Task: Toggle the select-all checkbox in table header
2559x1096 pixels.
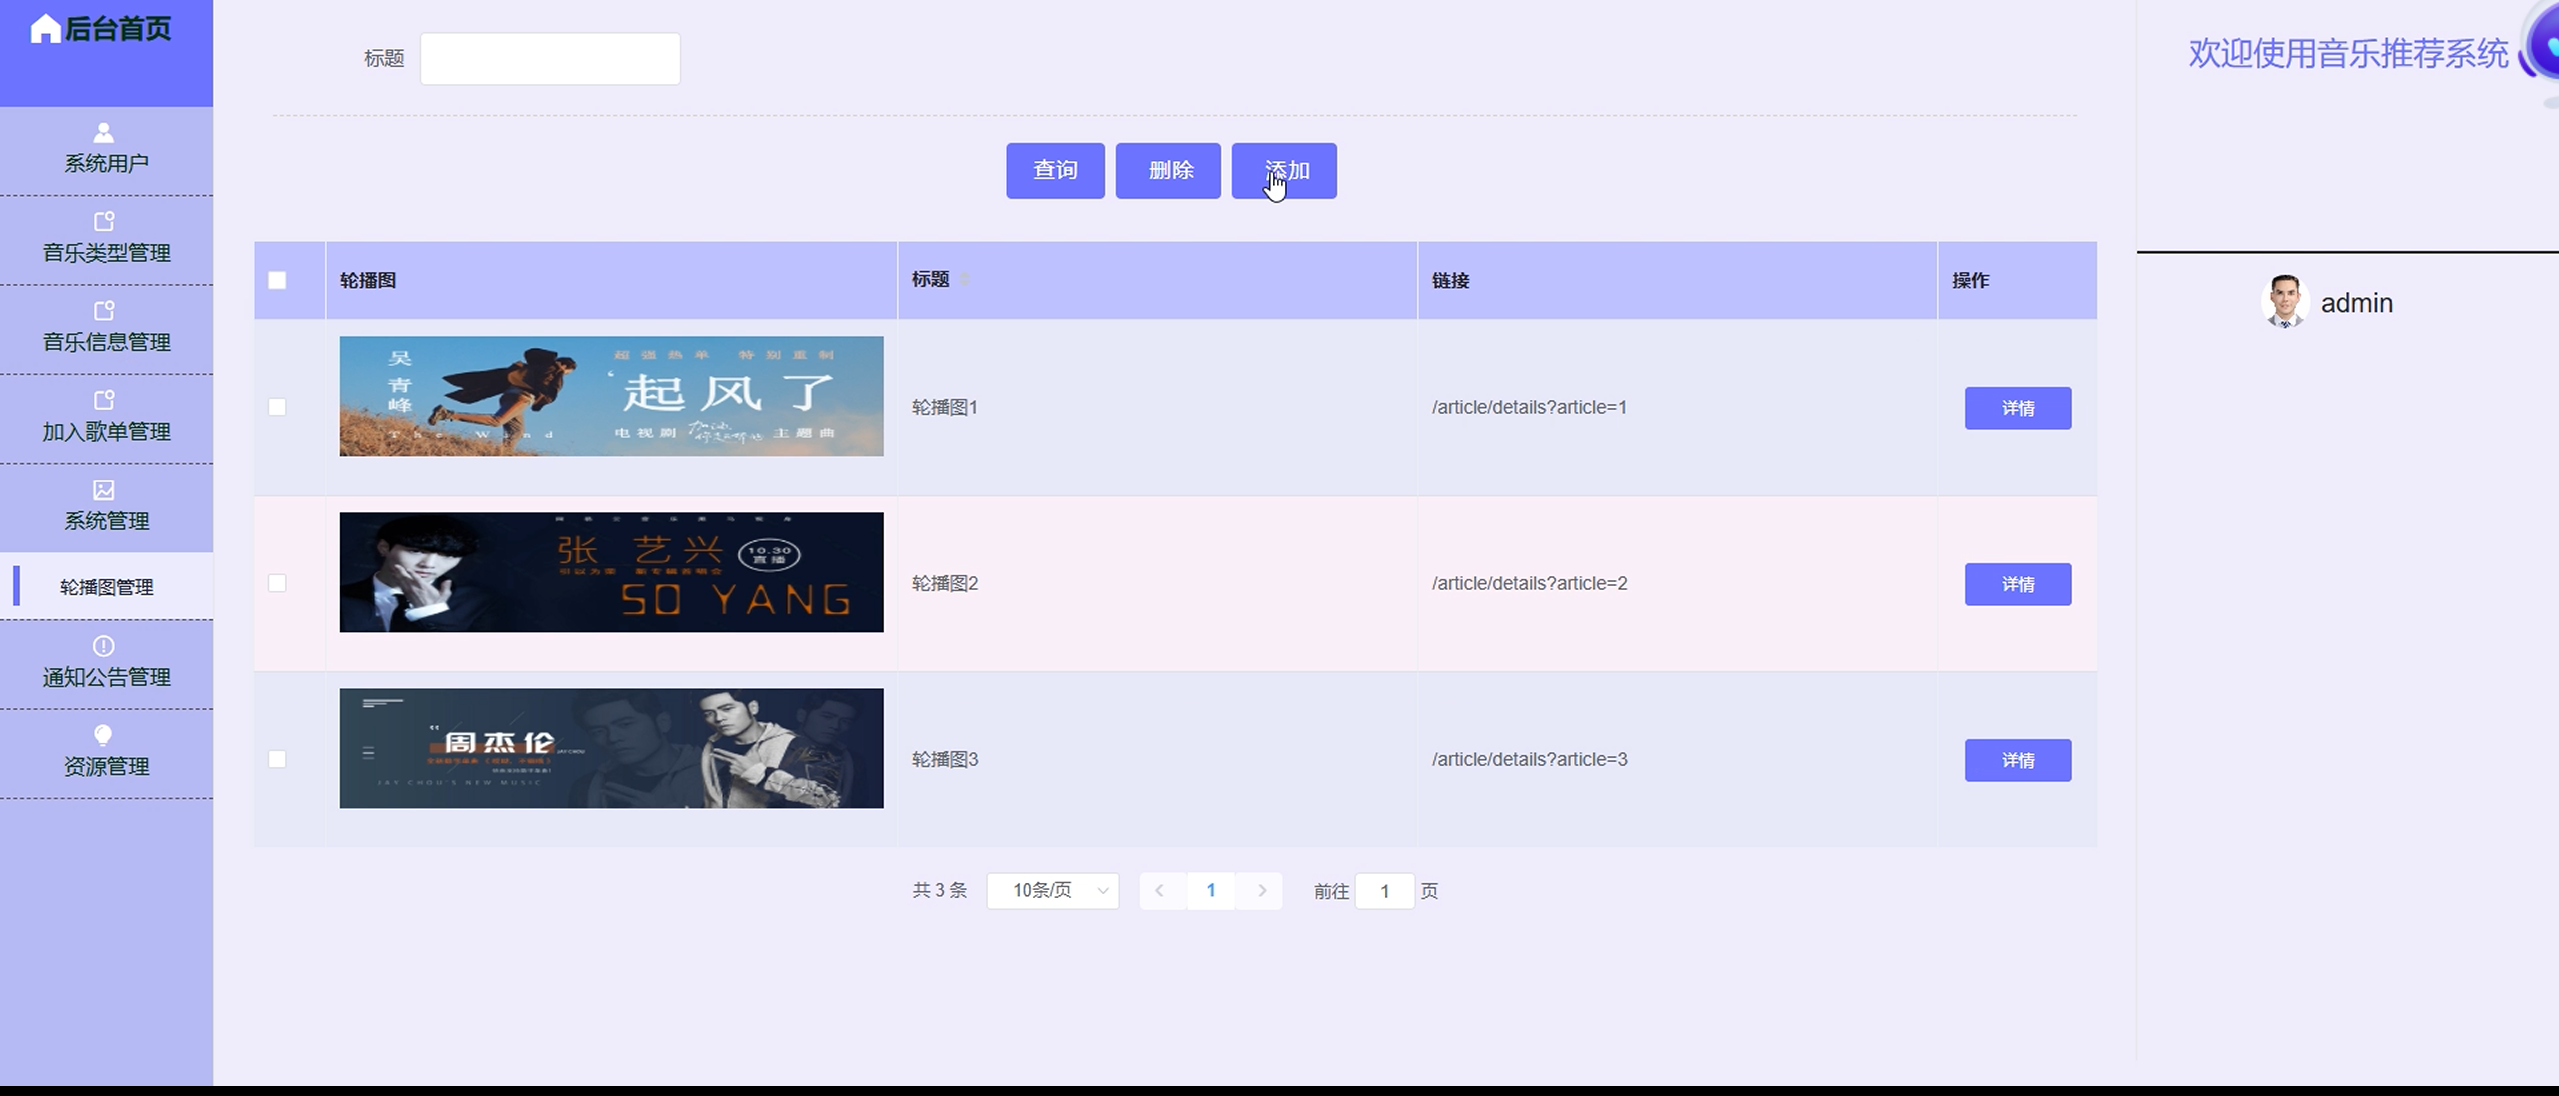Action: pos(277,281)
